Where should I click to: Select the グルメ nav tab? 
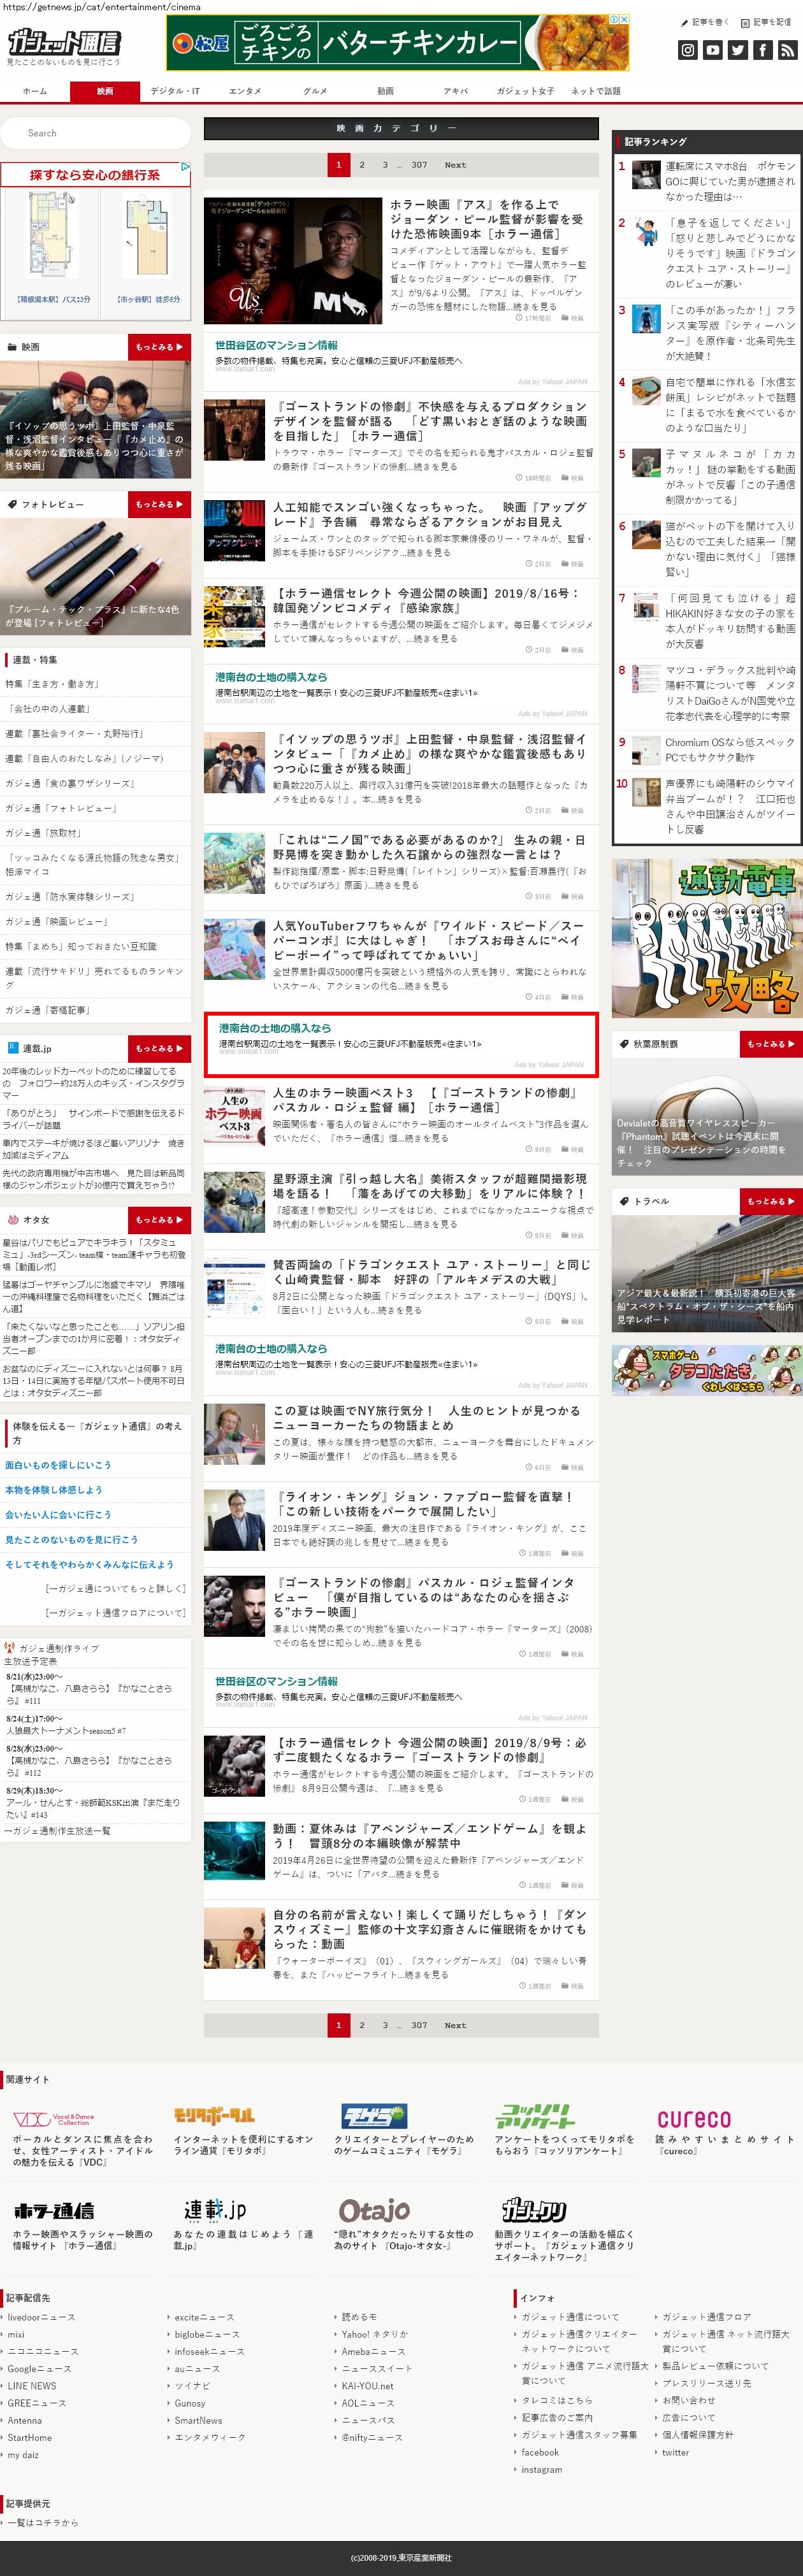click(315, 91)
